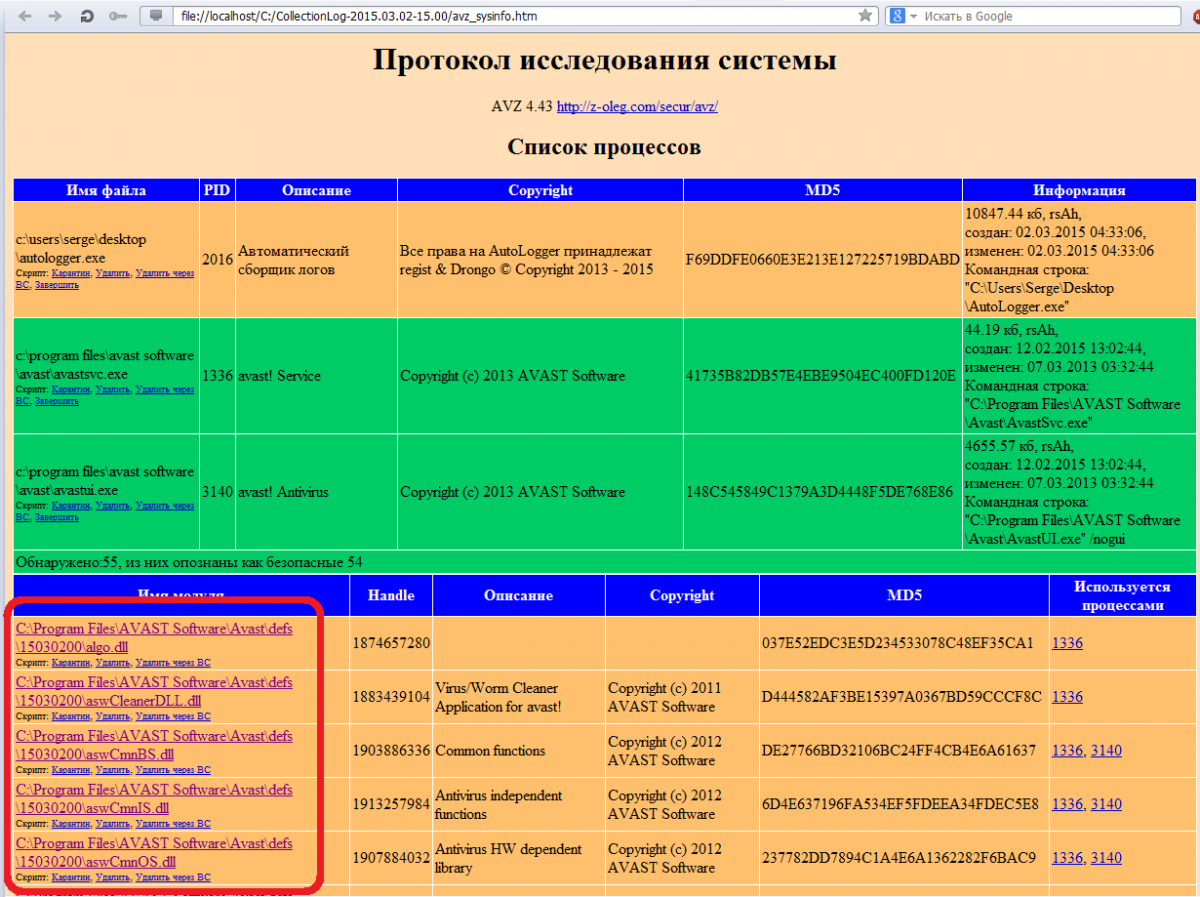
Task: Click 'Карантин' for avastui.exe
Action: click(70, 505)
